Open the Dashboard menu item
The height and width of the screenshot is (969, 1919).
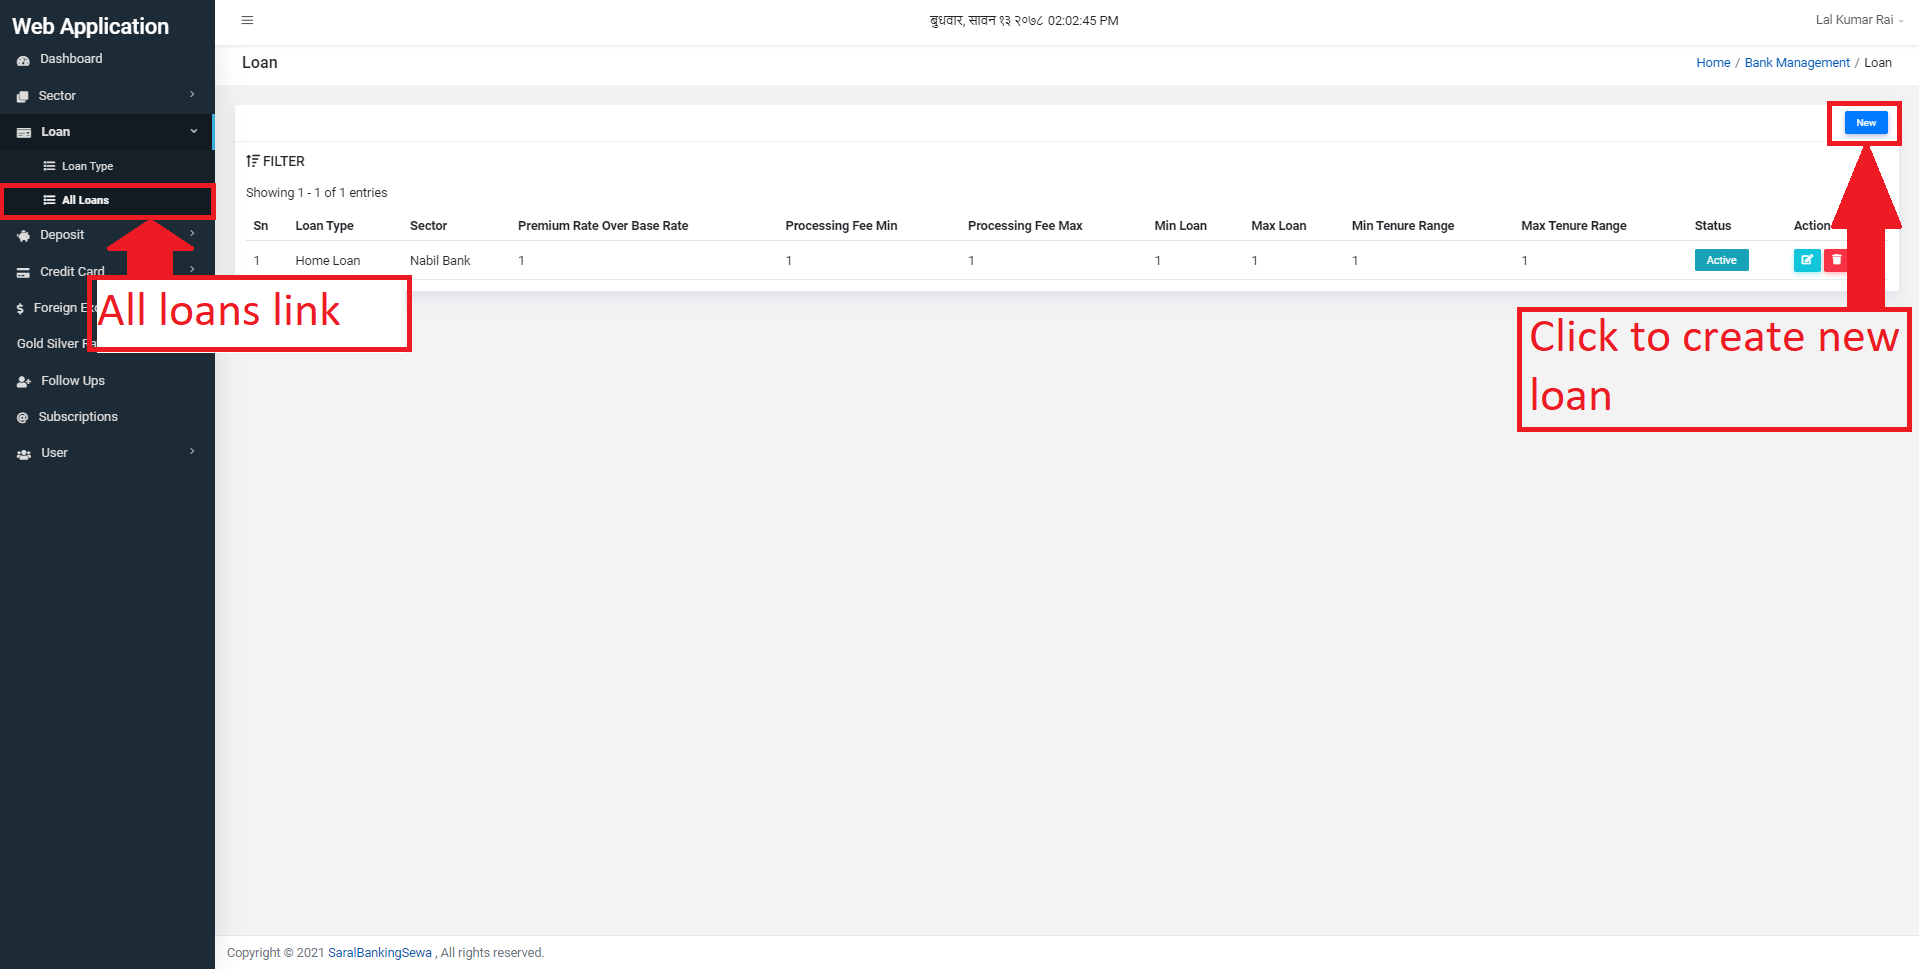click(107, 59)
